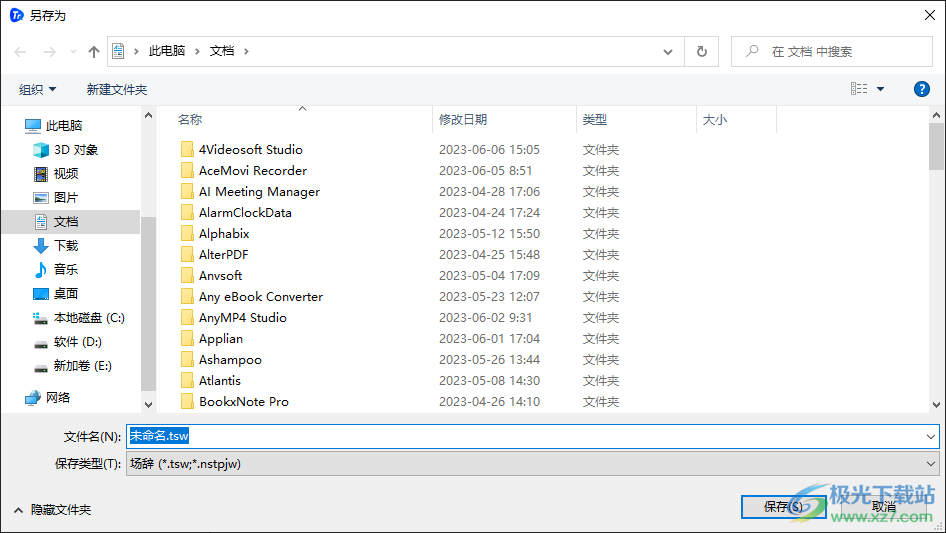Image resolution: width=946 pixels, height=533 pixels.
Task: Click the 取消 button
Action: (884, 506)
